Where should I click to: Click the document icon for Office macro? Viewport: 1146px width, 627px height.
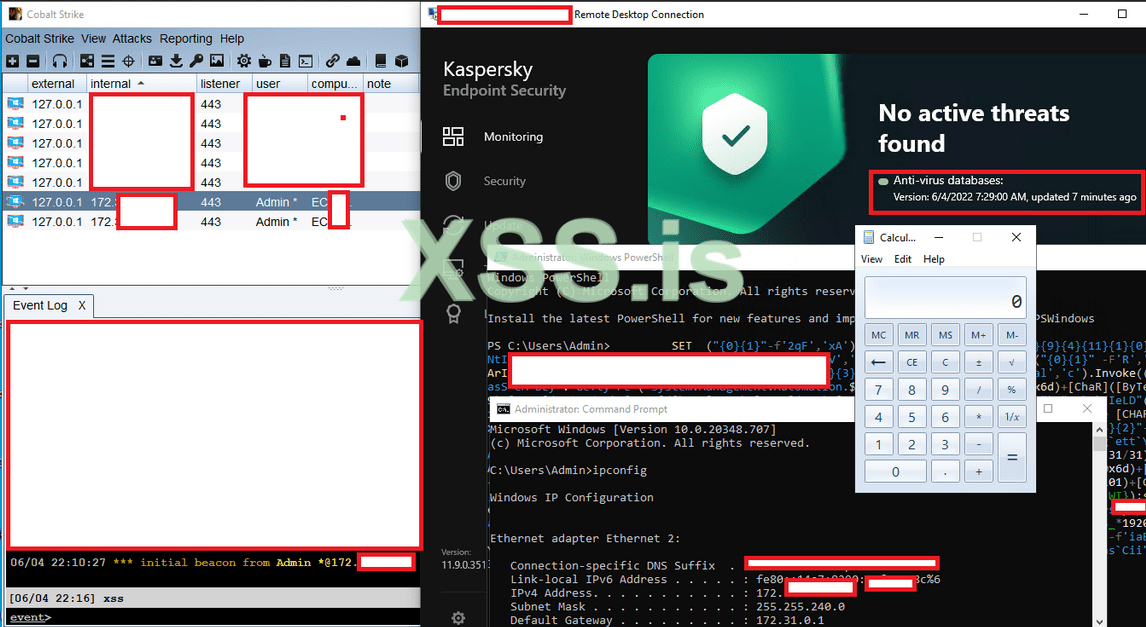[x=285, y=61]
